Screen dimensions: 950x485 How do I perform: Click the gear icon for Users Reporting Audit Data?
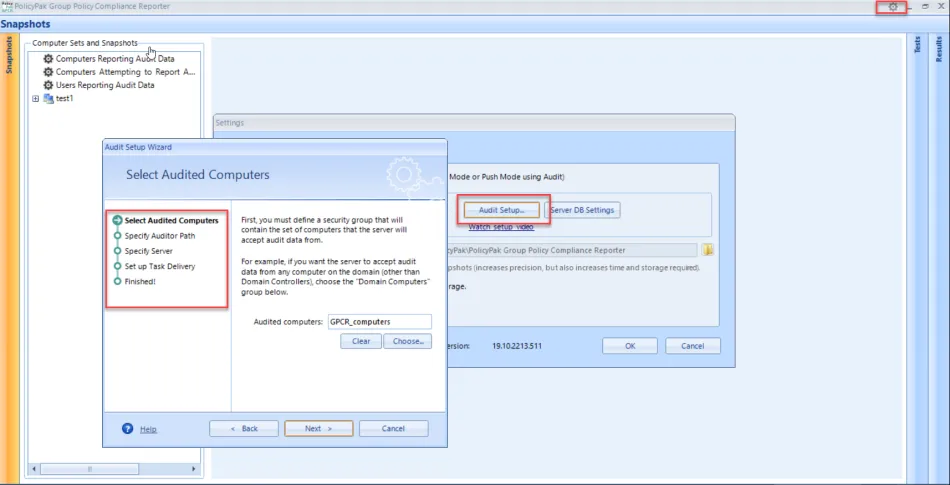click(x=48, y=85)
